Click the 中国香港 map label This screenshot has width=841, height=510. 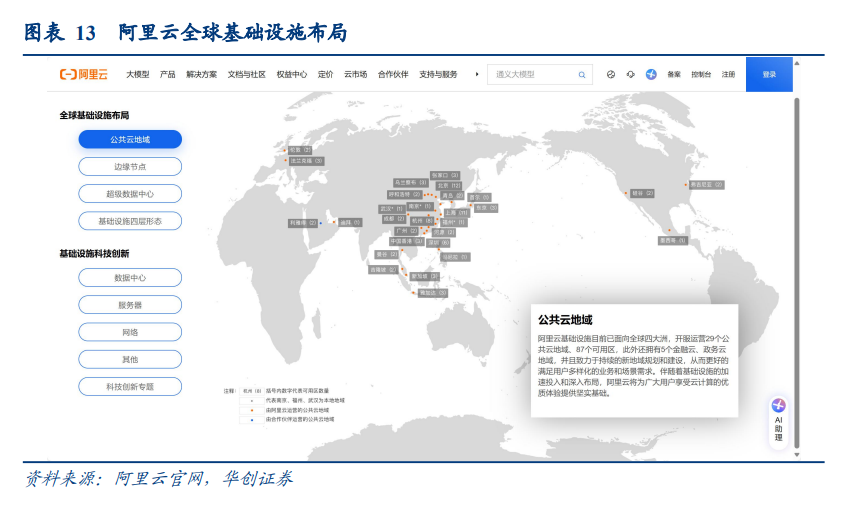(x=406, y=241)
